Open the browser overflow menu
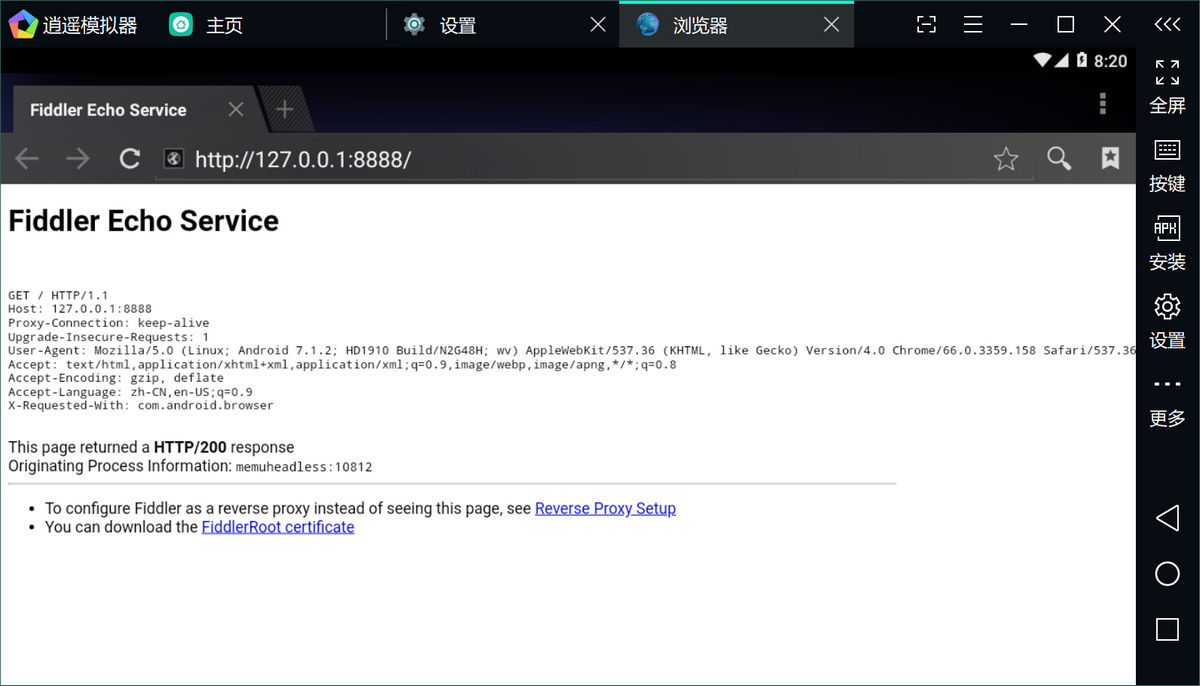This screenshot has height=686, width=1200. coord(1103,103)
